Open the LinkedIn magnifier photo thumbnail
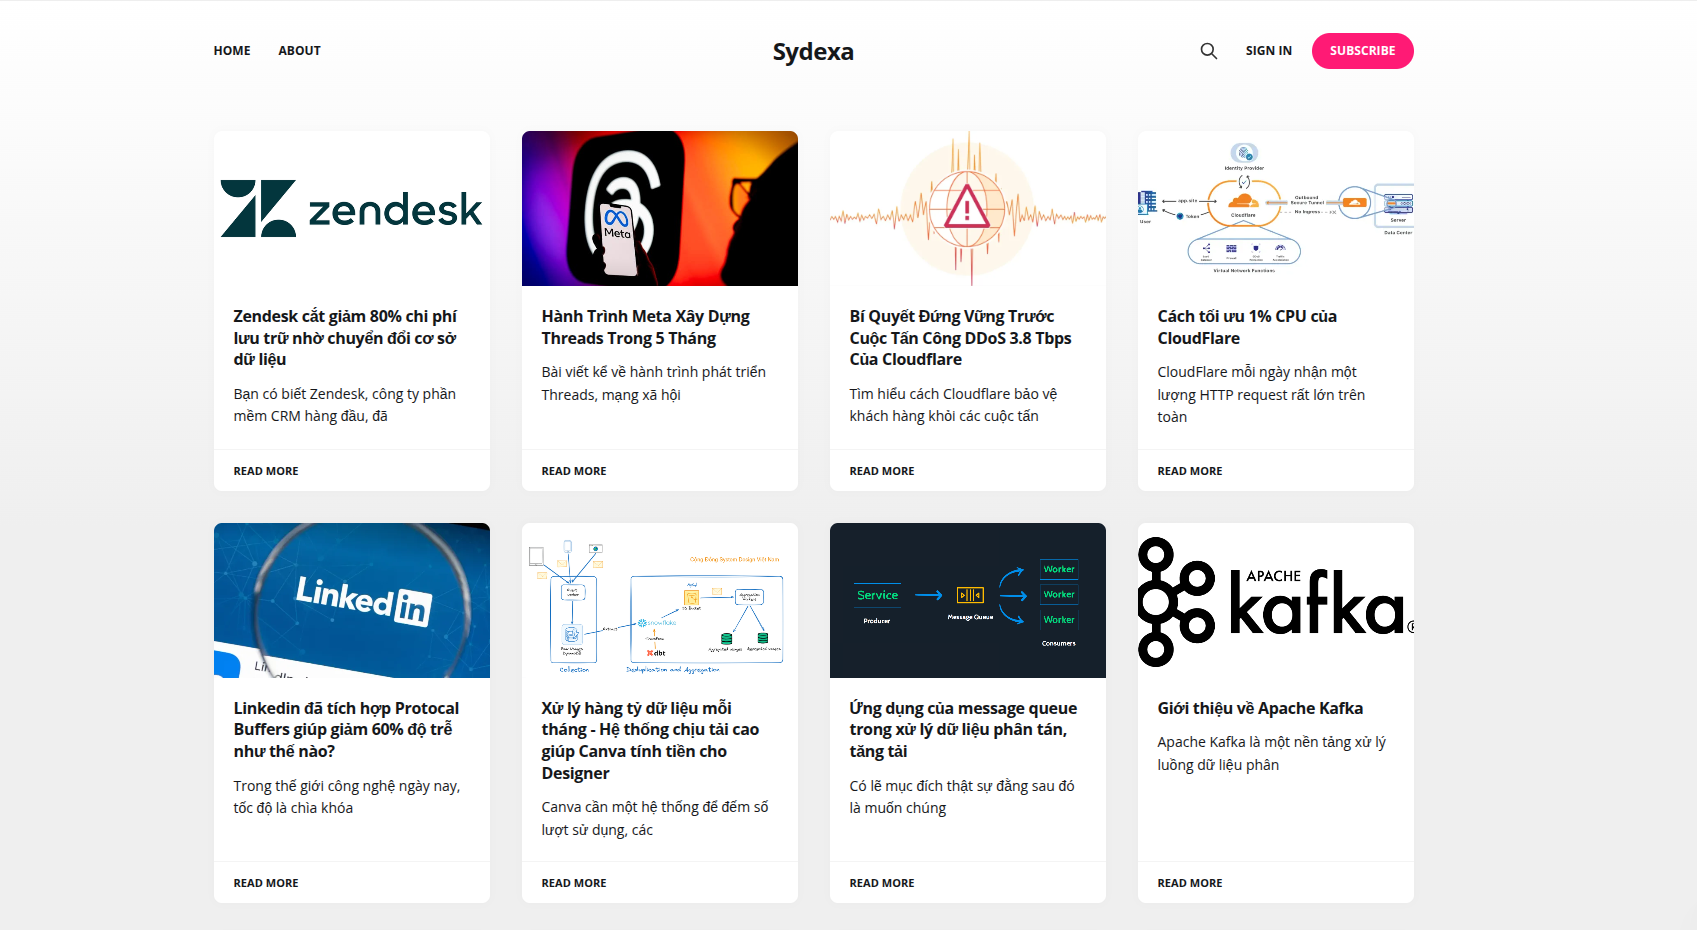 352,600
